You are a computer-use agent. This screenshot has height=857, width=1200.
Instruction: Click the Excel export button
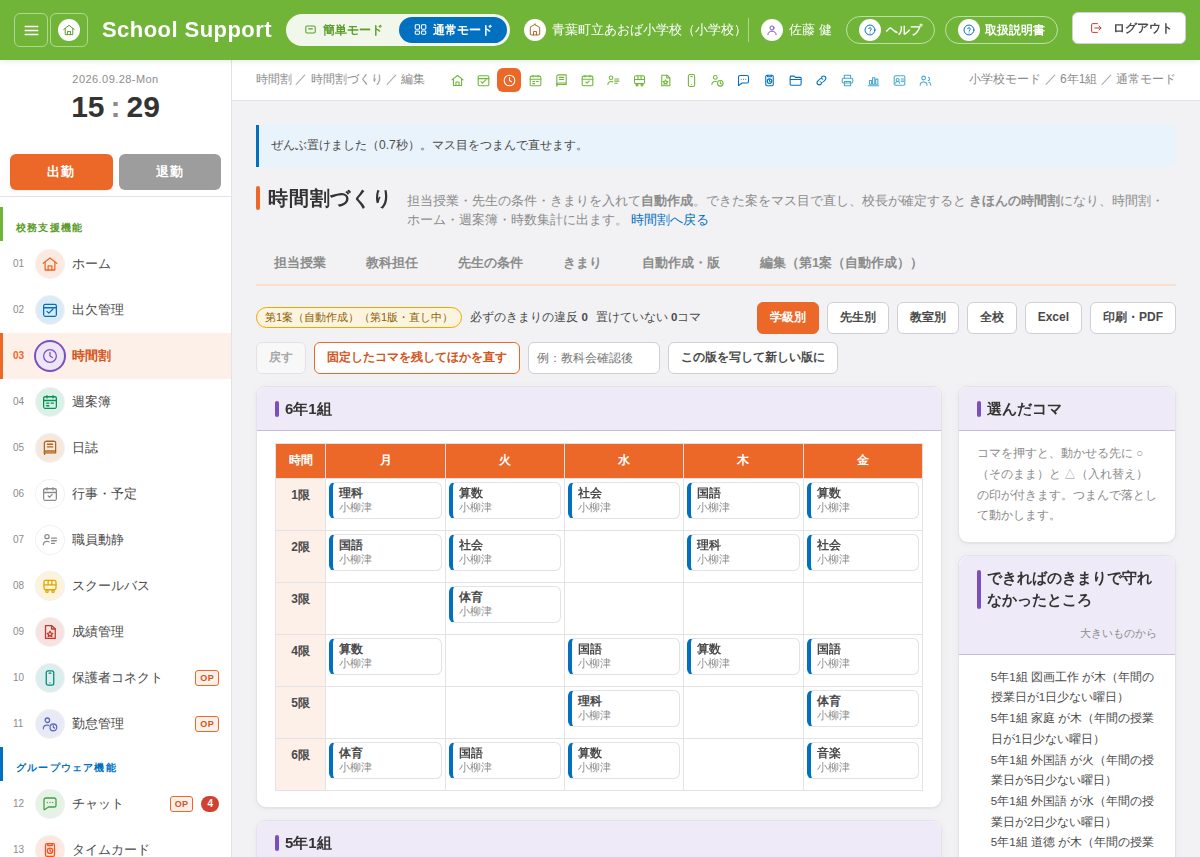click(1053, 317)
